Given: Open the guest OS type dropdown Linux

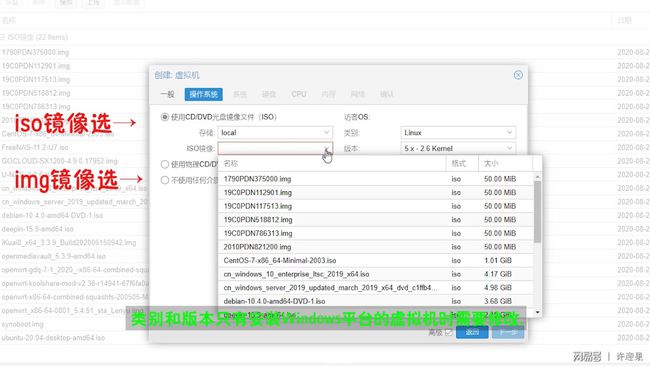Looking at the screenshot, I should 458,133.
